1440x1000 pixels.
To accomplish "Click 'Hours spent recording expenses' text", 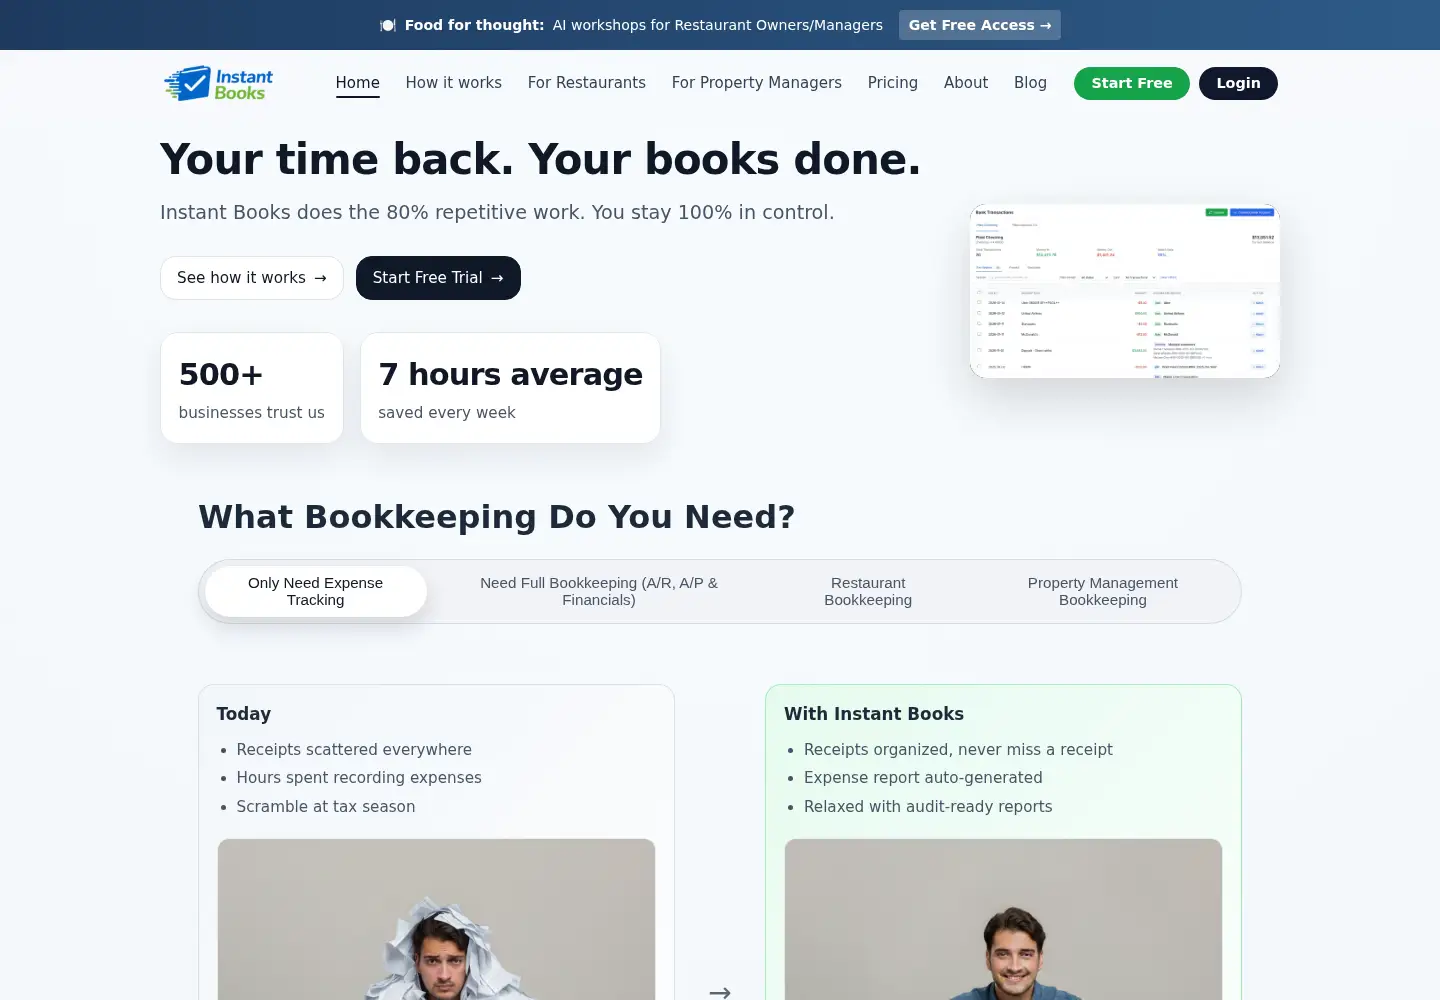I will pyautogui.click(x=359, y=777).
